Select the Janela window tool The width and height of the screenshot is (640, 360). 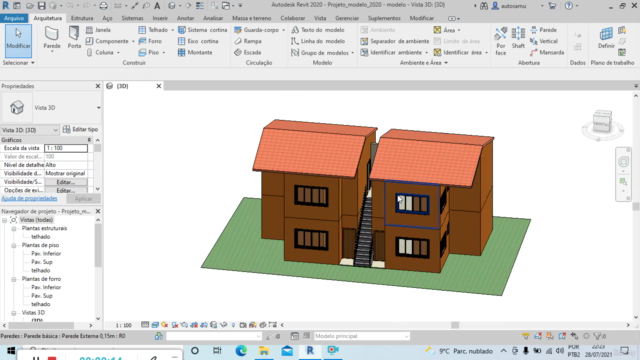[x=98, y=30]
